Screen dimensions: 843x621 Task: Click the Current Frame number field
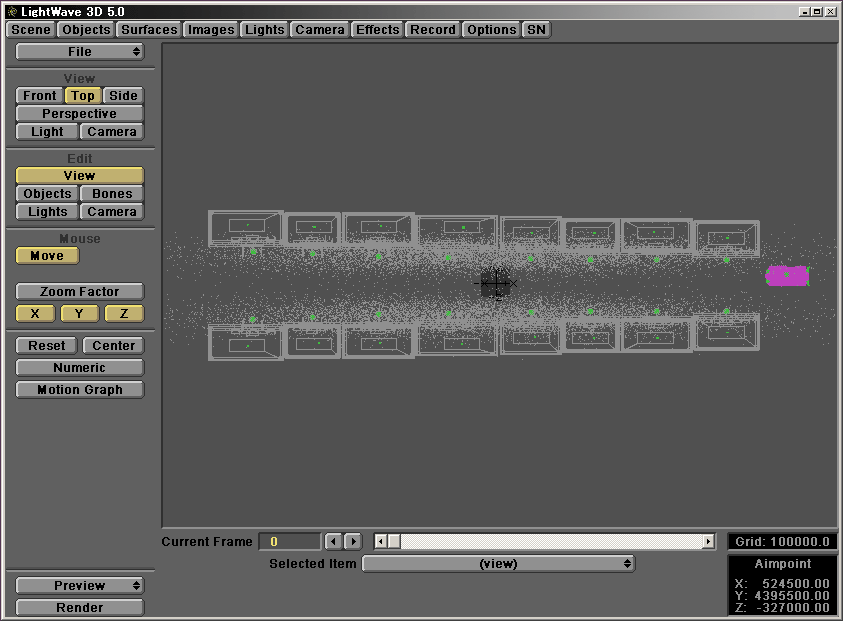coord(289,541)
